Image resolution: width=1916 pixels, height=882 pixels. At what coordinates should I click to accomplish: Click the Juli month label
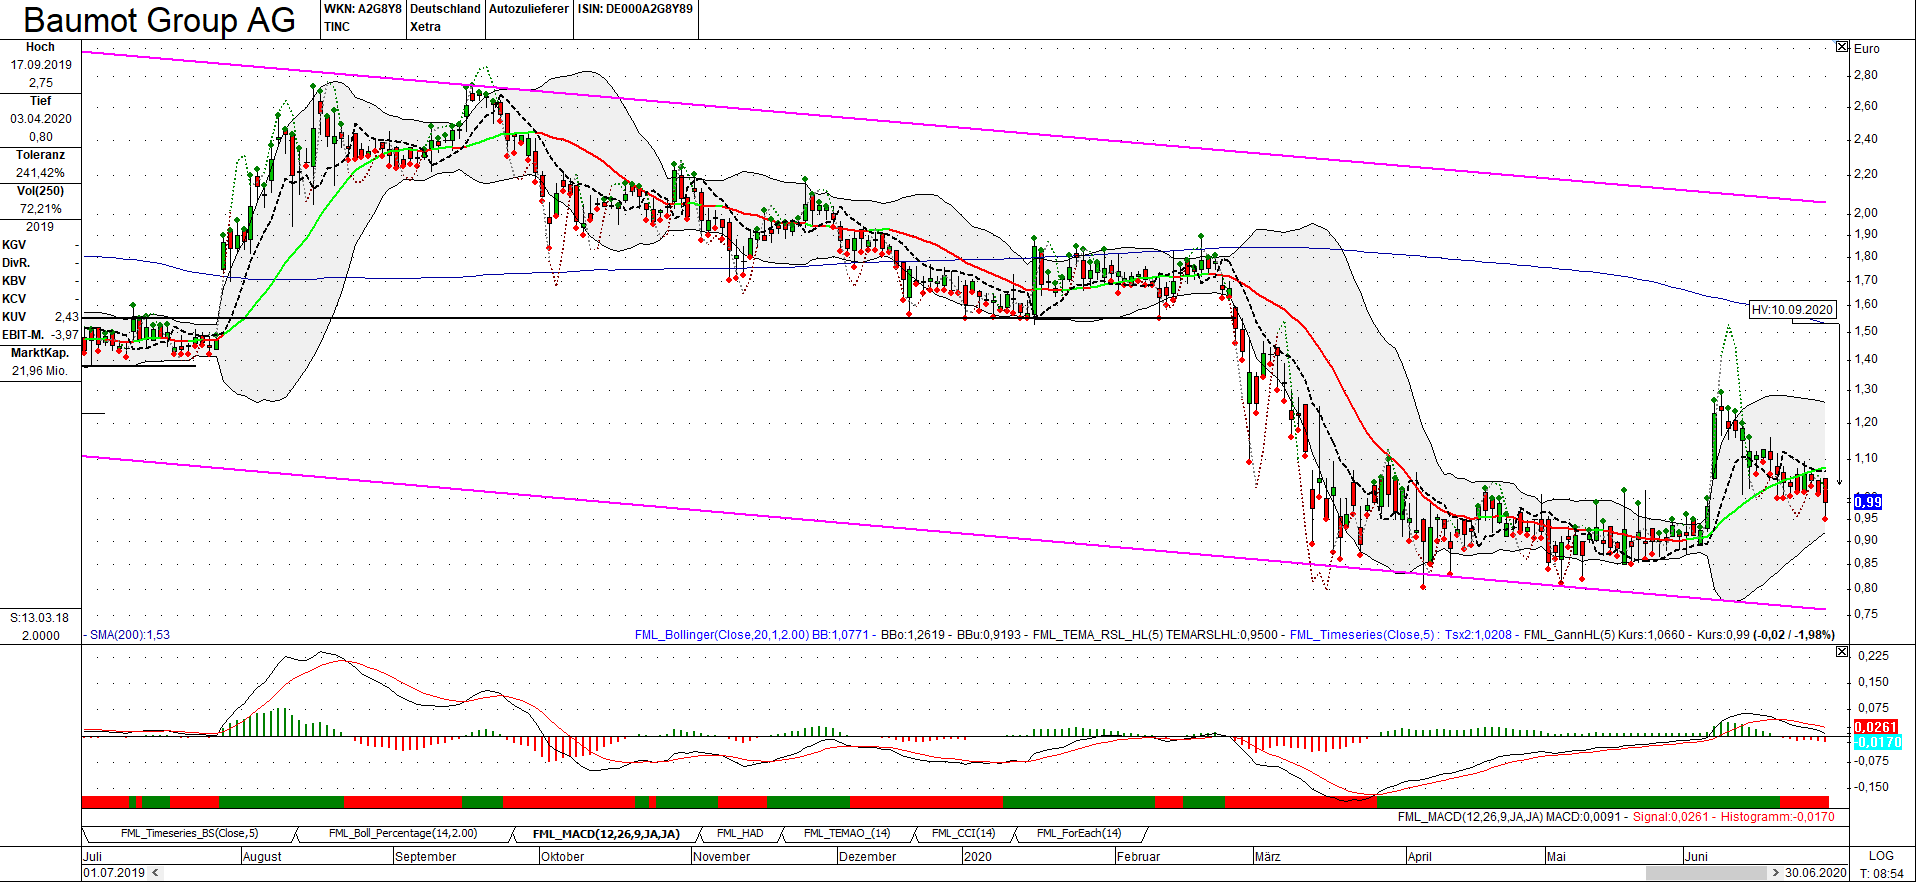93,857
